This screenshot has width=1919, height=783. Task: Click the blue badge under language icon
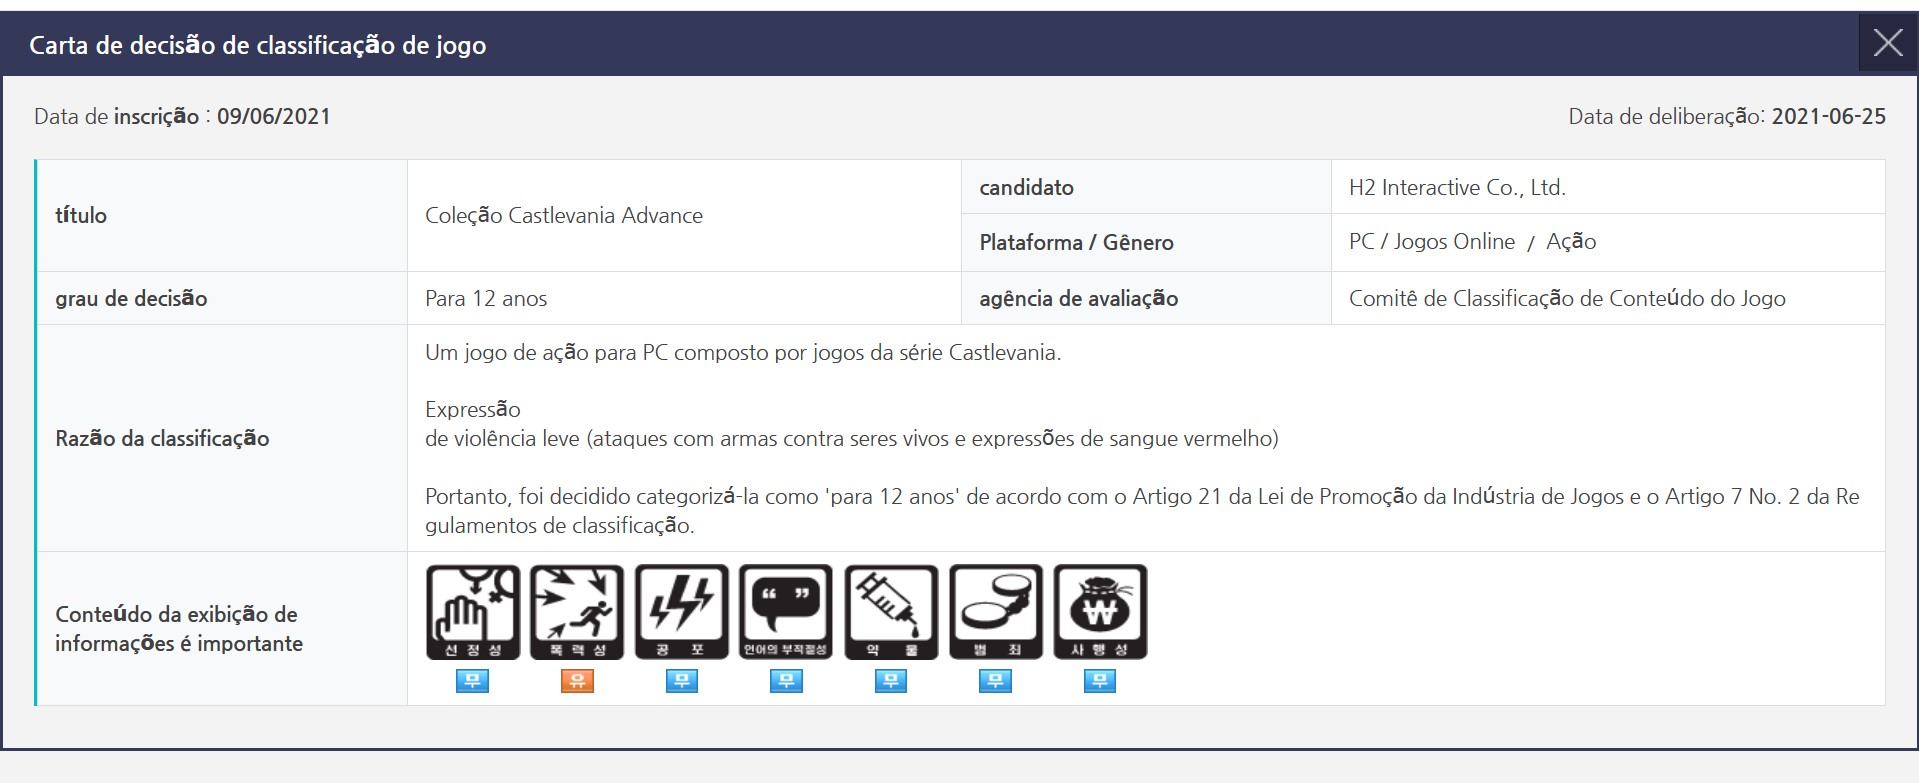(786, 681)
